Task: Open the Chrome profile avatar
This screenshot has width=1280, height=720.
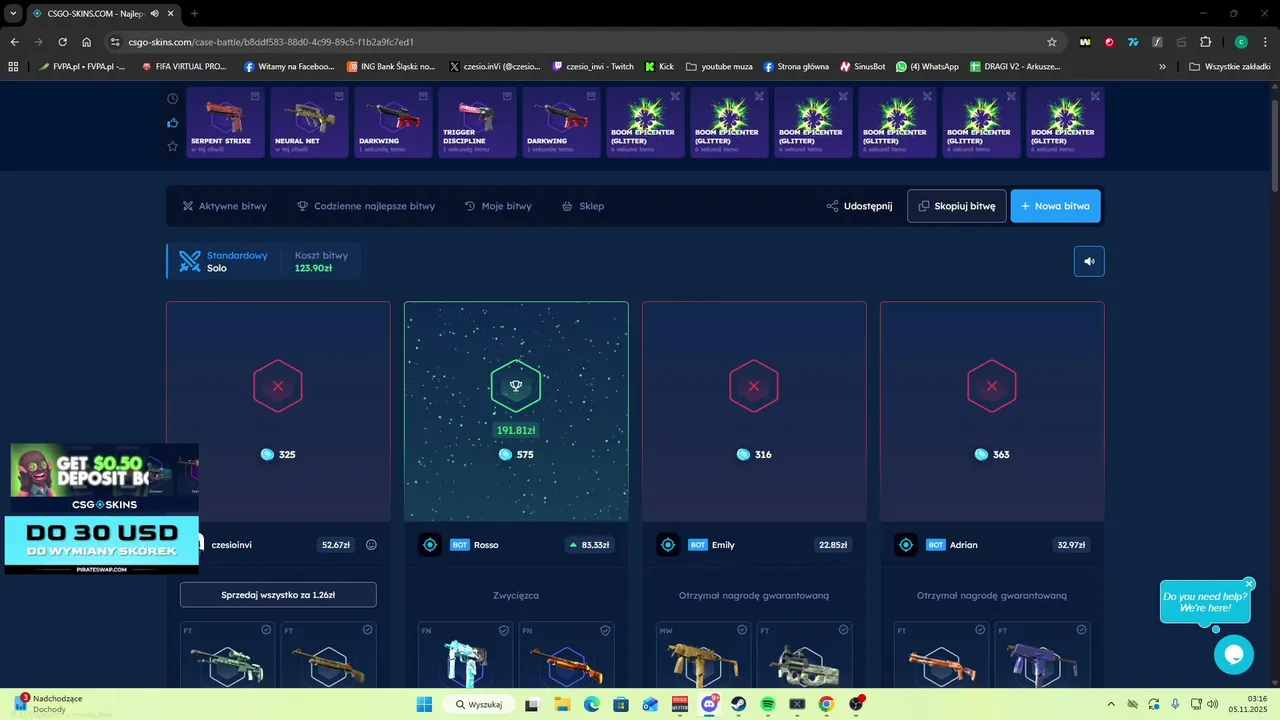Action: coord(1241,42)
